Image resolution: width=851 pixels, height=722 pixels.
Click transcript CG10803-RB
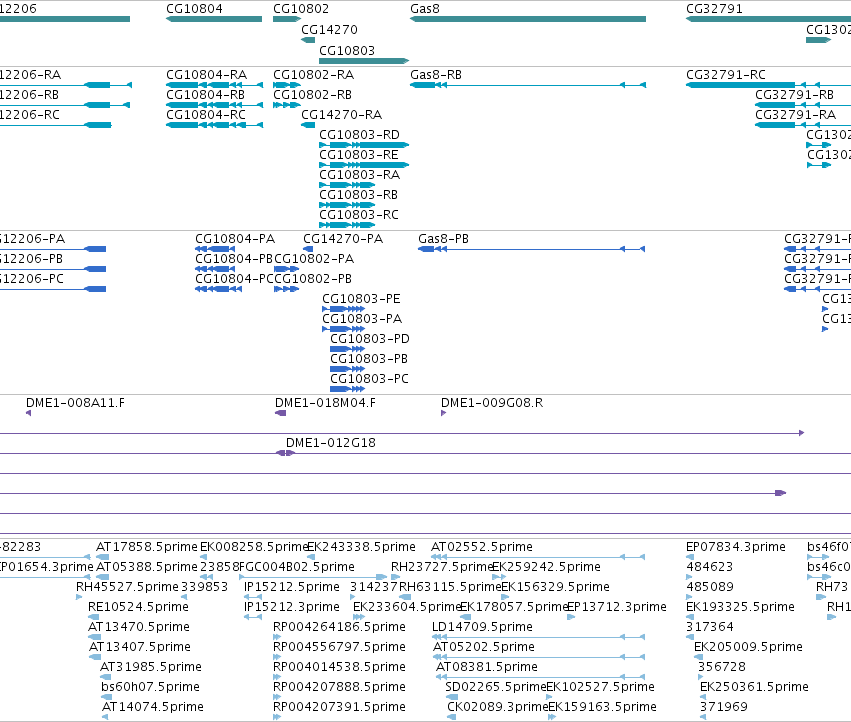pos(347,205)
